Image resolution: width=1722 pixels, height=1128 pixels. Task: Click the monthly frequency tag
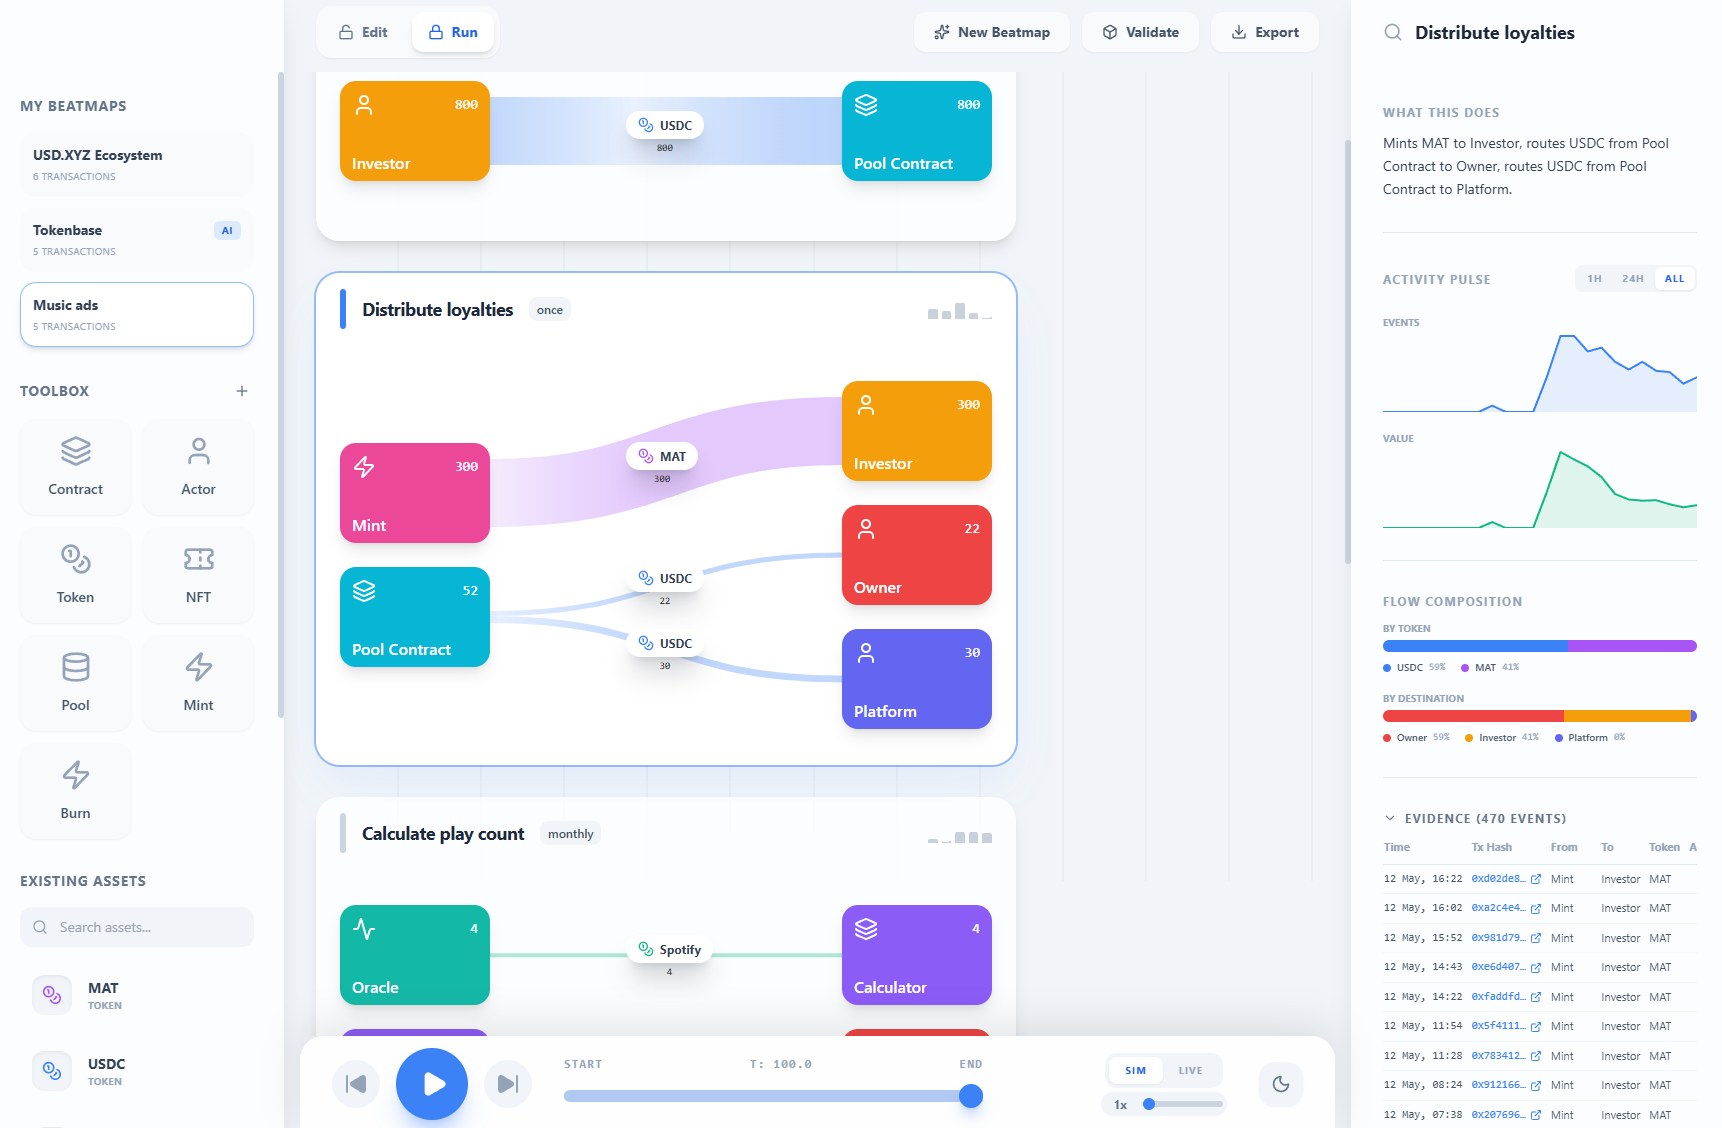click(570, 834)
